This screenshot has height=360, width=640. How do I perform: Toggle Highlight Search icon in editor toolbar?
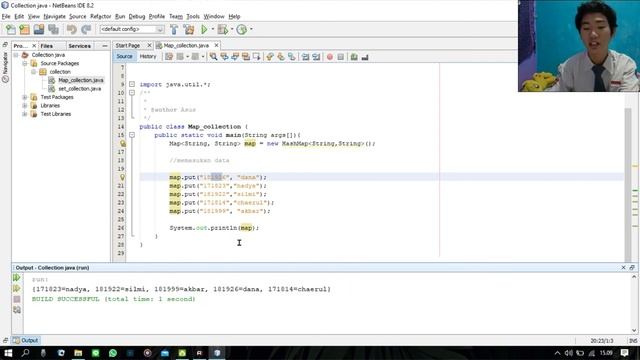tap(246, 57)
